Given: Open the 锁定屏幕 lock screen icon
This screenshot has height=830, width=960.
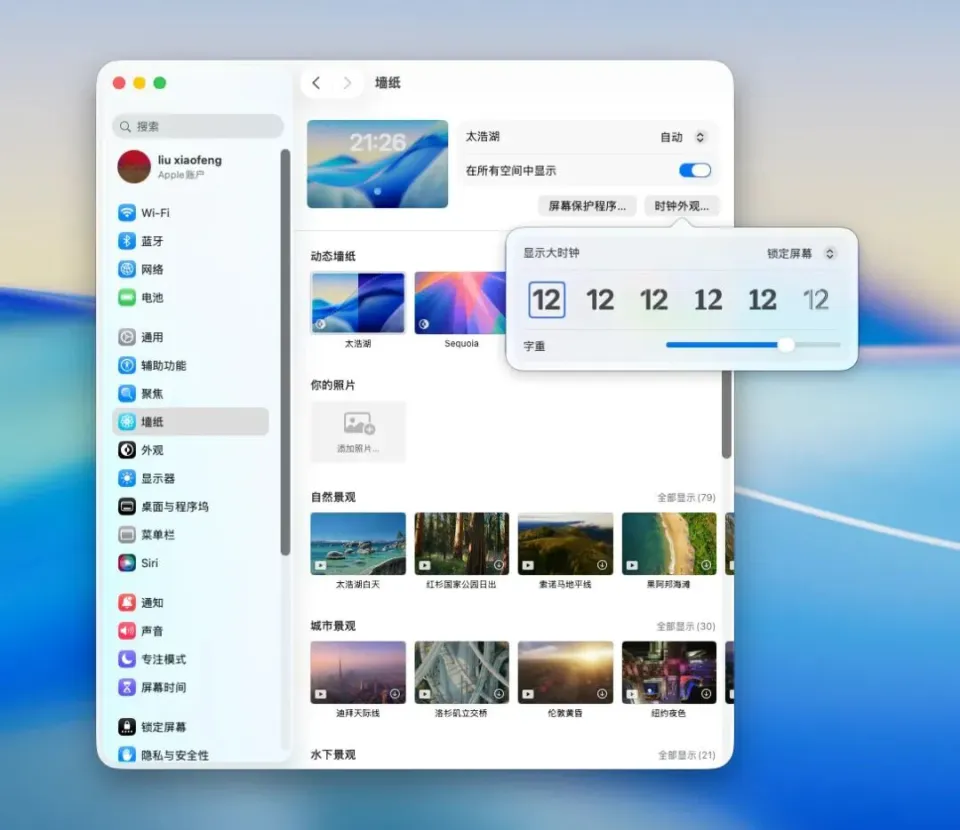Looking at the screenshot, I should click(x=127, y=727).
